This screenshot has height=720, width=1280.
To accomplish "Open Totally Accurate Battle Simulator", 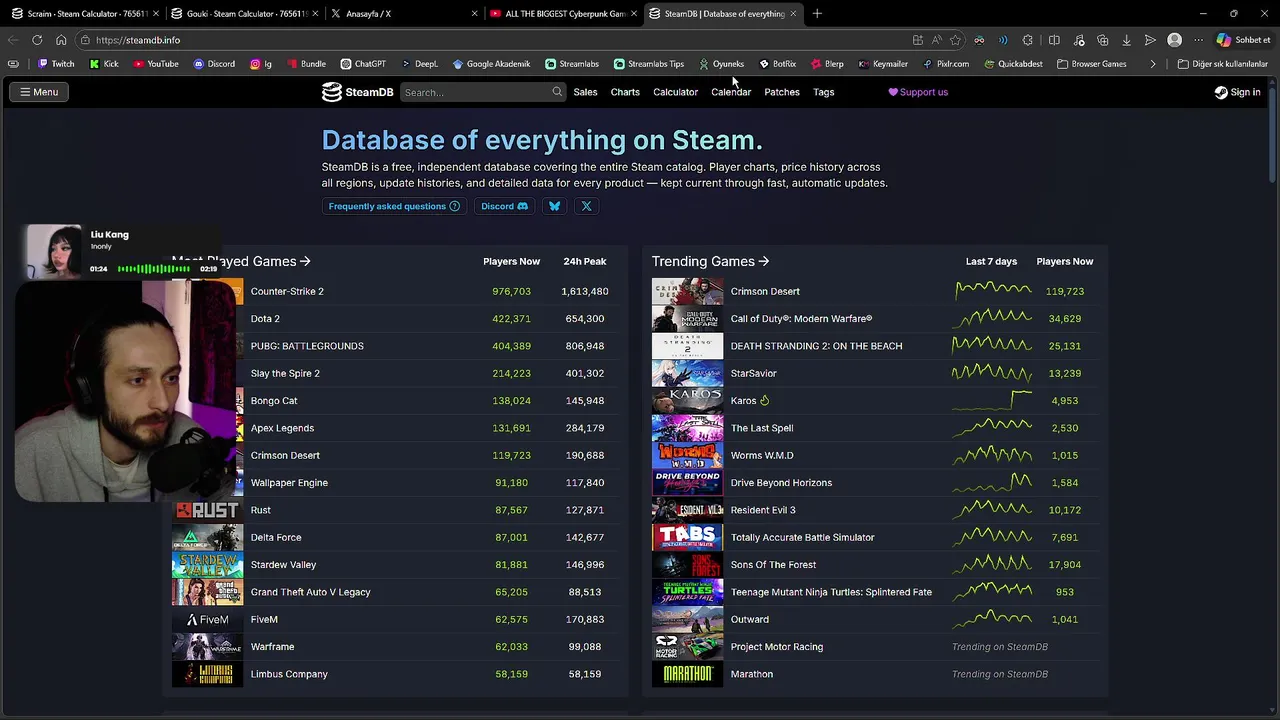I will tap(802, 537).
